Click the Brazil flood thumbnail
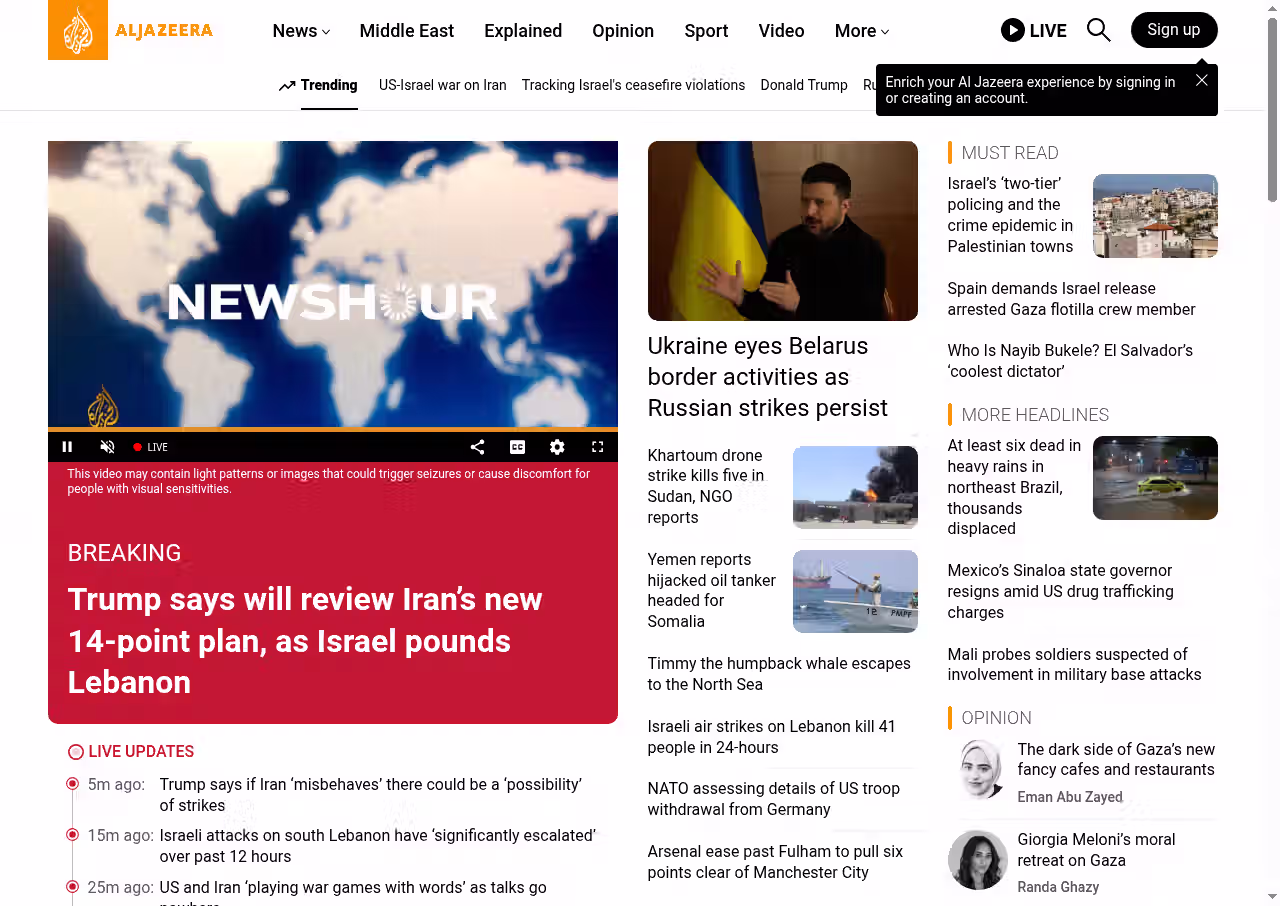The image size is (1280, 906). [1155, 478]
